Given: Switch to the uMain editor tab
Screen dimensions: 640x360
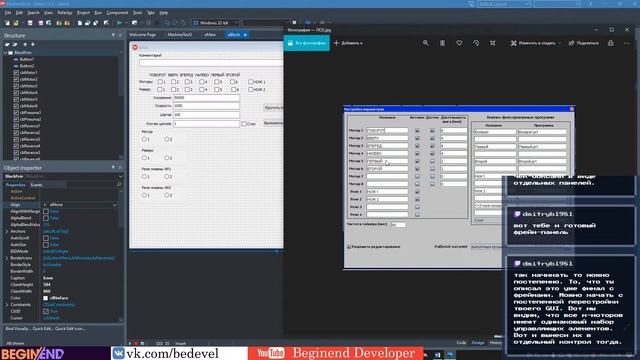Looking at the screenshot, I should (210, 35).
